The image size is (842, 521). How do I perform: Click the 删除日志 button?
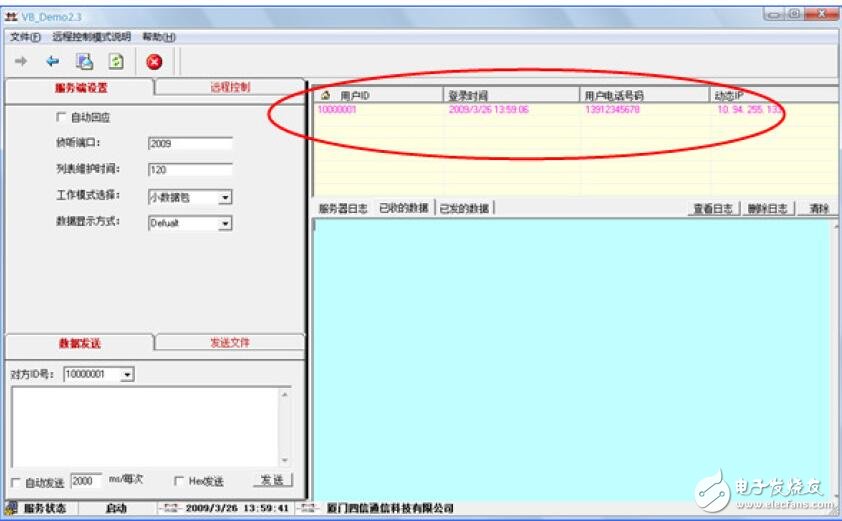click(768, 208)
